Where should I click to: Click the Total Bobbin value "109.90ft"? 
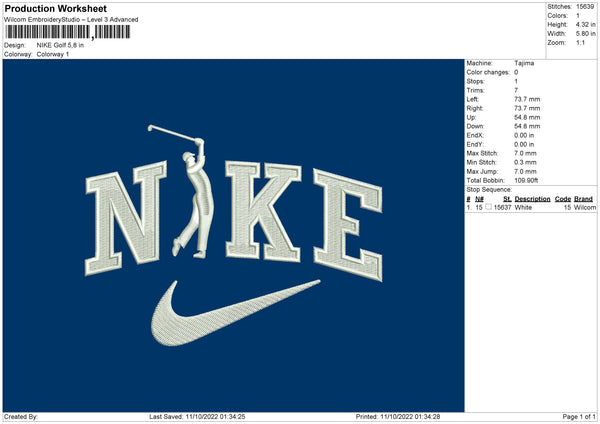coord(526,180)
